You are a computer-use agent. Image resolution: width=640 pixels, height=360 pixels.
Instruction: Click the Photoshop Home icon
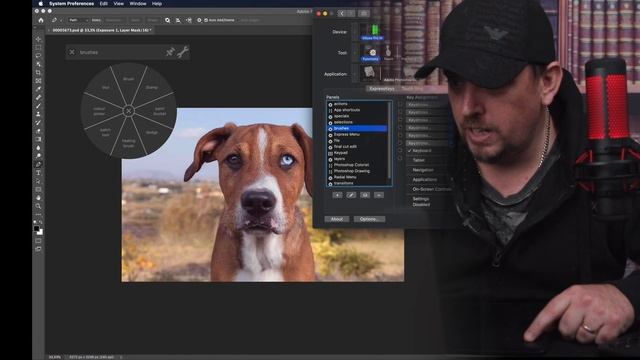pyautogui.click(x=41, y=20)
